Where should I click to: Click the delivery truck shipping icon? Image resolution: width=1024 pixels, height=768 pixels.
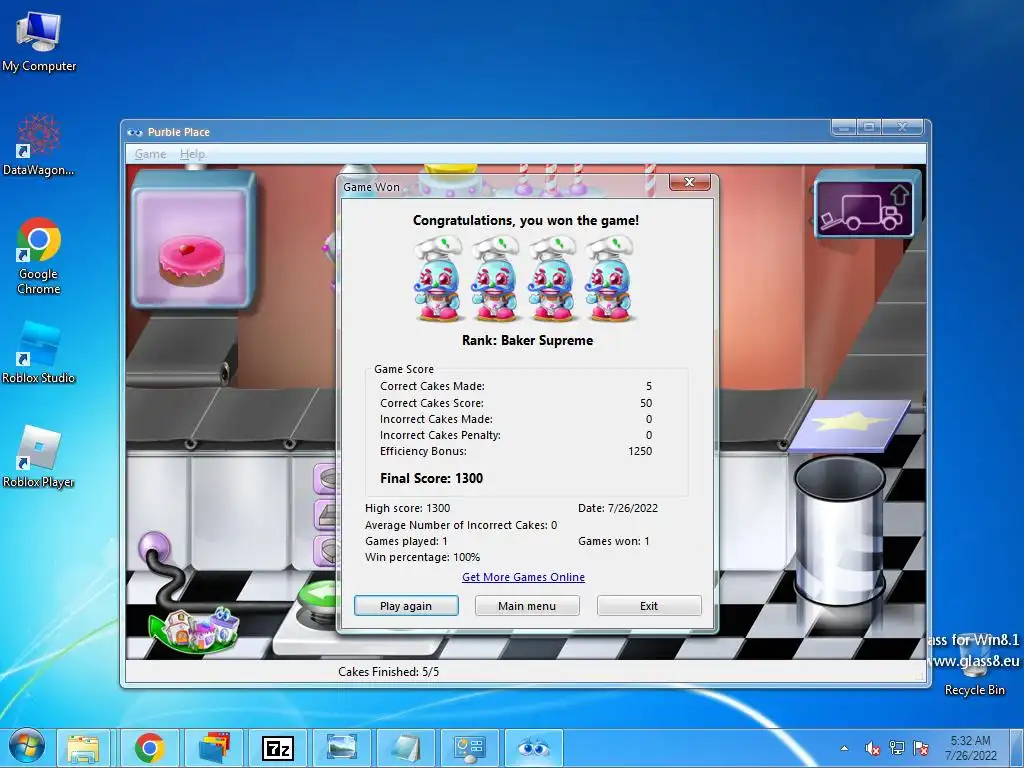(864, 208)
